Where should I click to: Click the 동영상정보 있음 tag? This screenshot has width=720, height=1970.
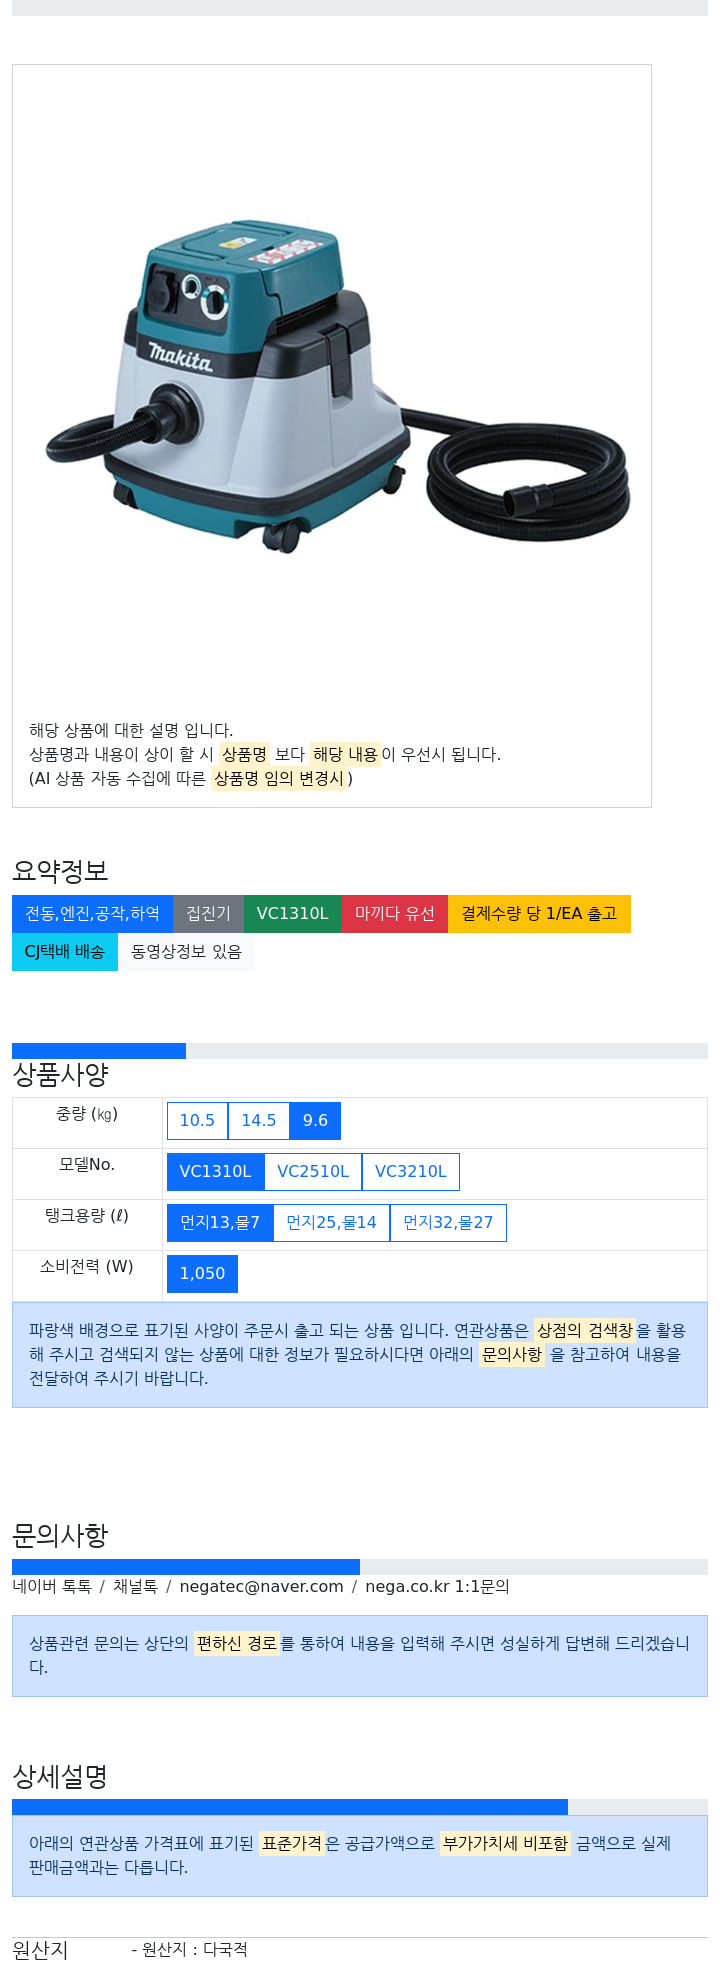click(x=186, y=951)
